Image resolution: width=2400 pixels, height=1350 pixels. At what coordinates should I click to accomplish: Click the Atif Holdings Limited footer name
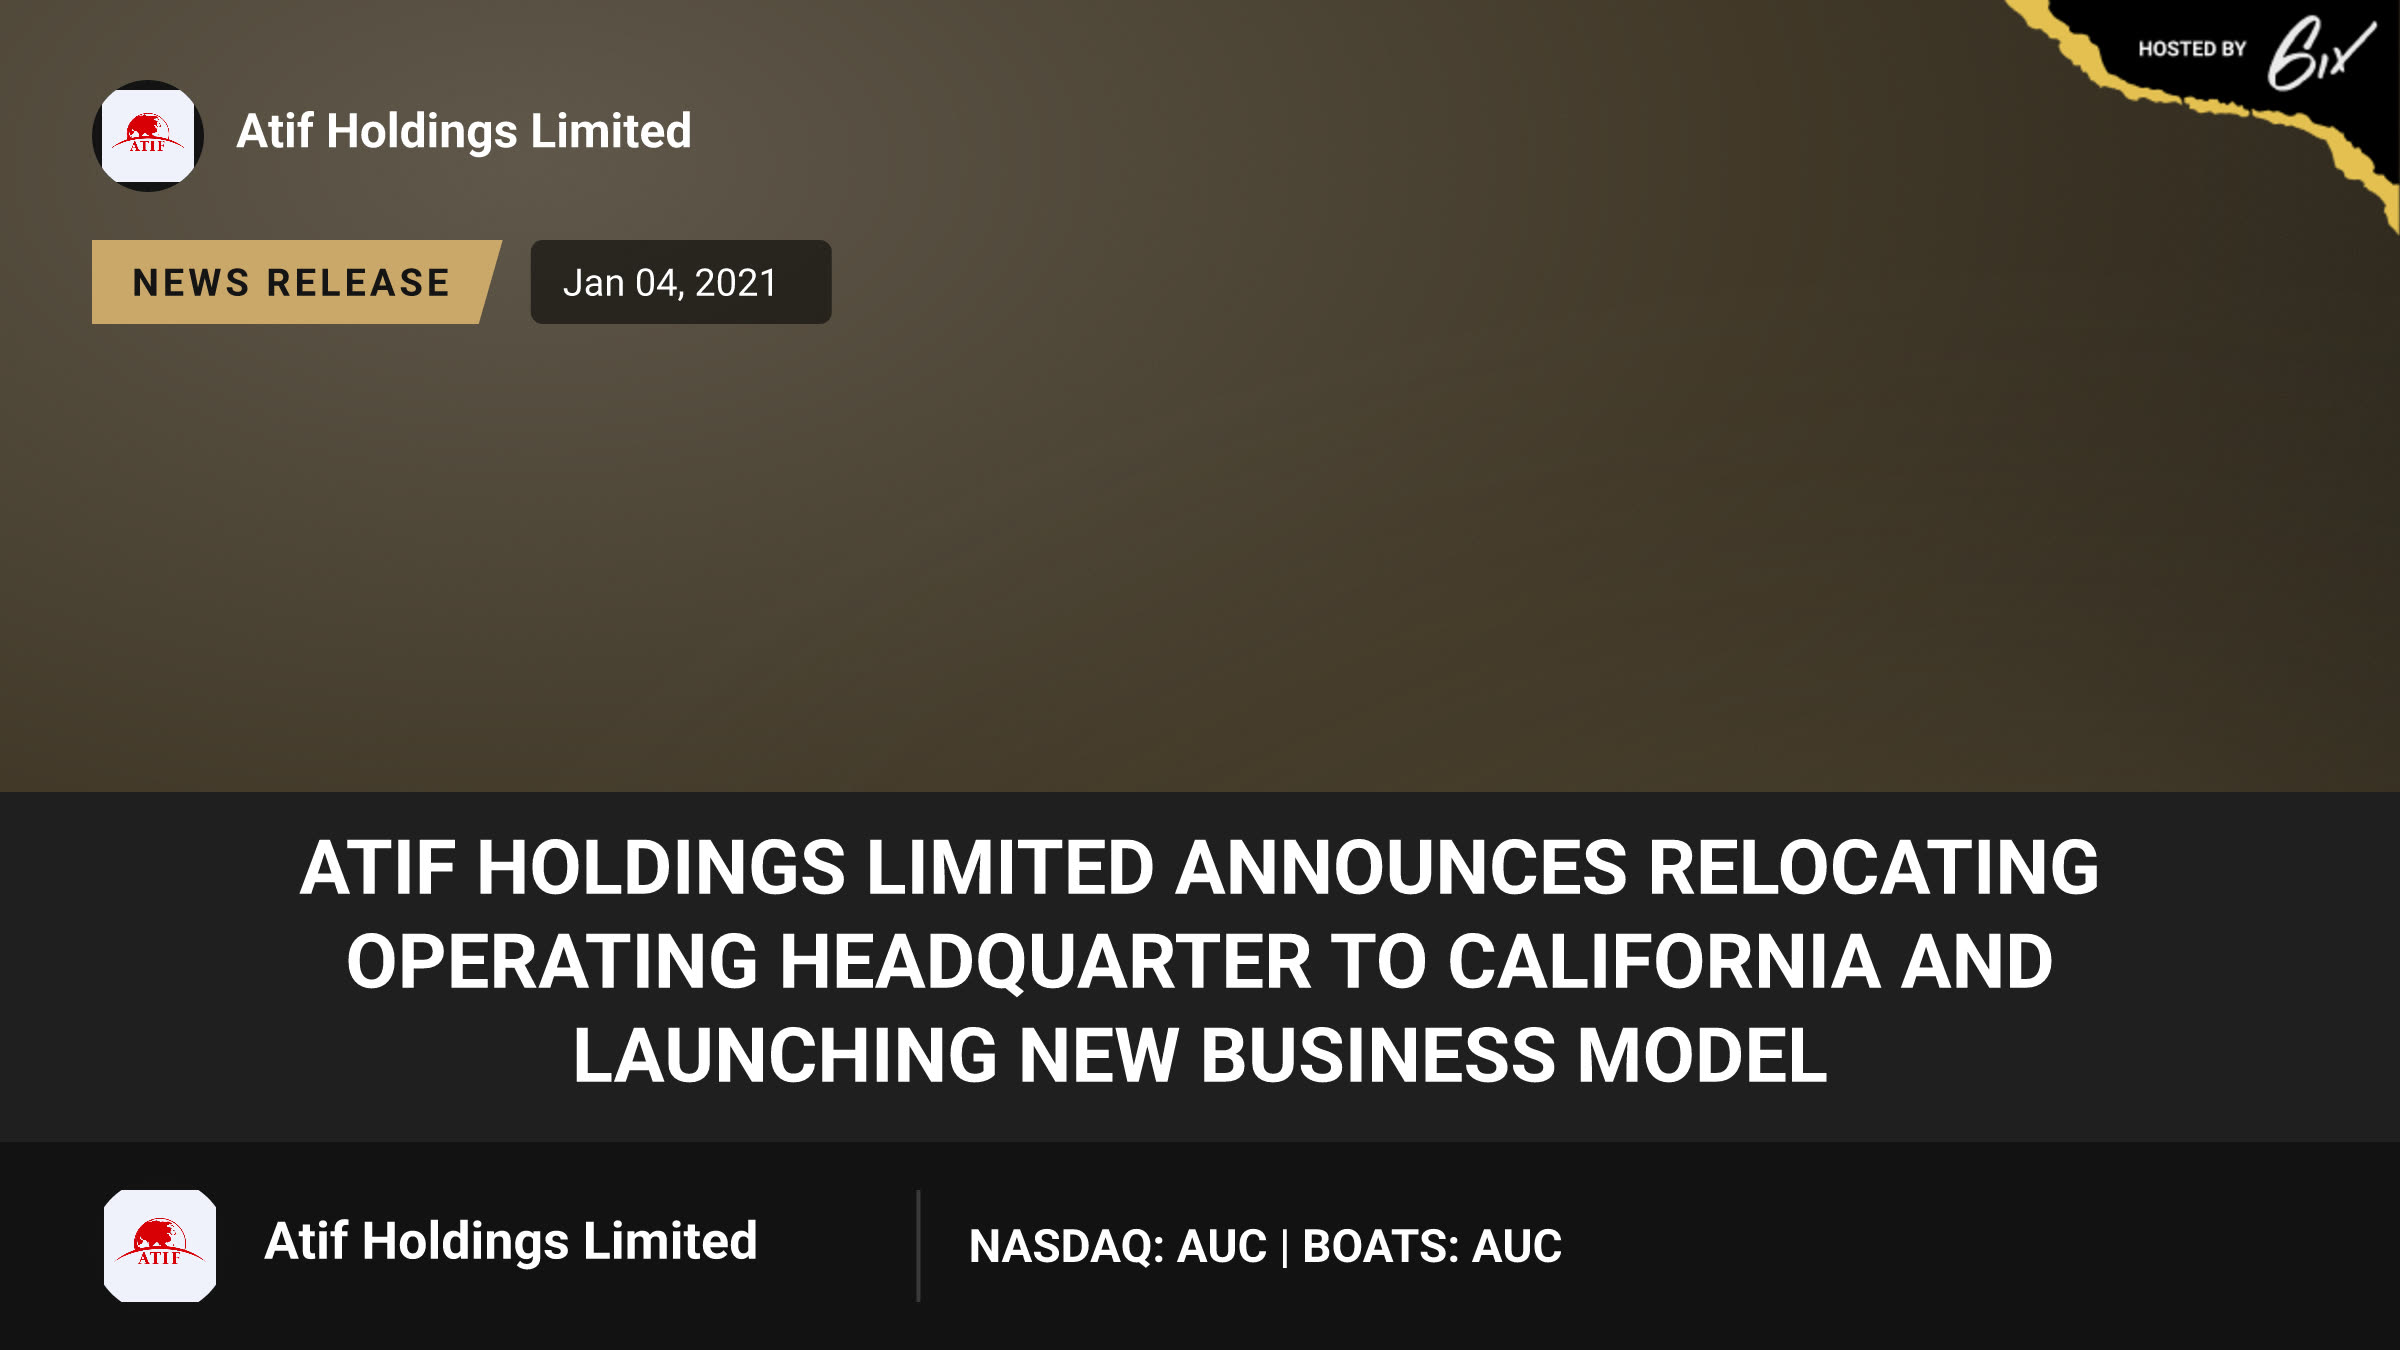511,1241
